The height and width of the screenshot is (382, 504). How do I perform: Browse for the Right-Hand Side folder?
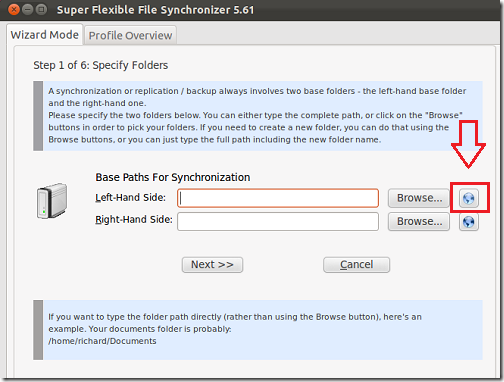(x=419, y=222)
